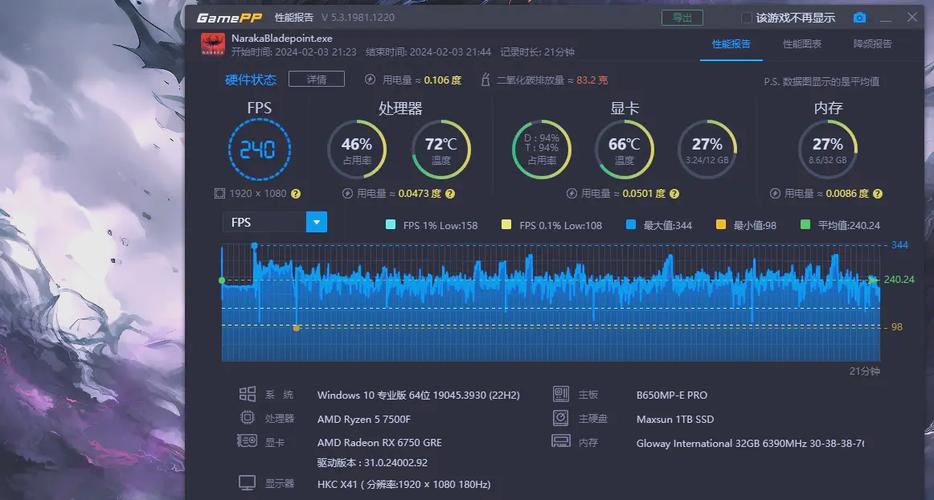Click 最小值:98 legend swatch
Viewport: 934px width, 500px height.
721,225
